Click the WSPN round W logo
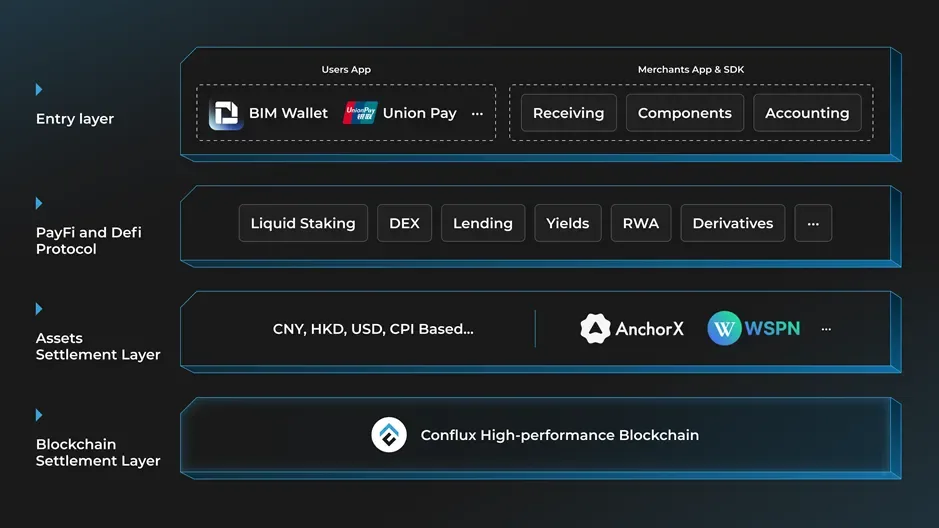The height and width of the screenshot is (528, 939). [724, 328]
